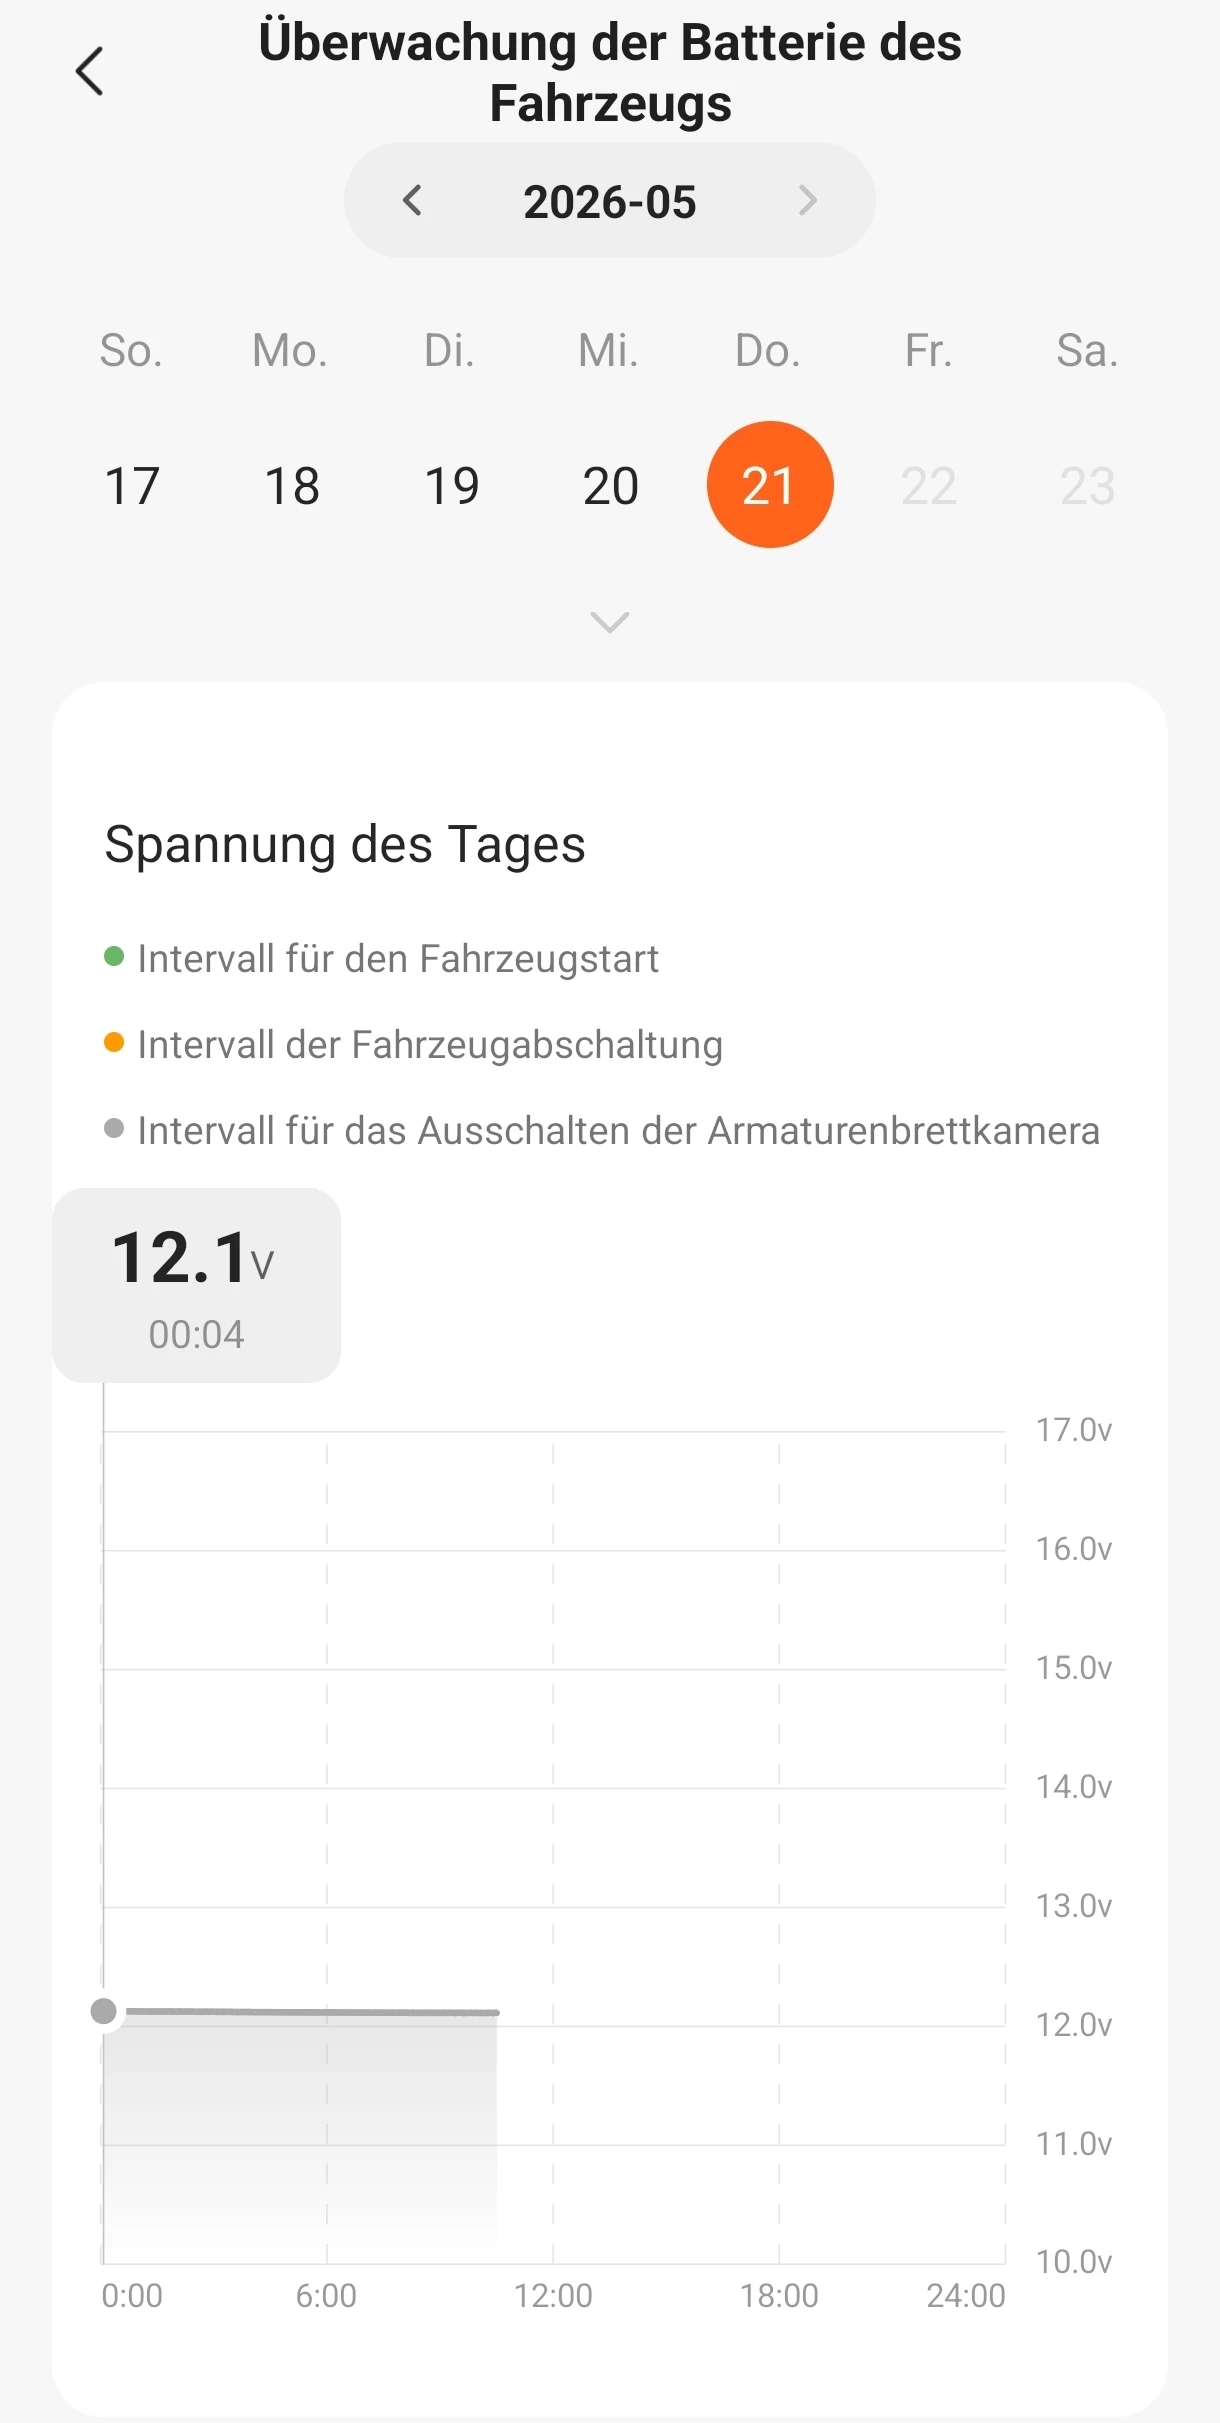Click the orange vehicle shutdown legend dot
Image resolution: width=1220 pixels, height=2423 pixels.
point(114,1043)
